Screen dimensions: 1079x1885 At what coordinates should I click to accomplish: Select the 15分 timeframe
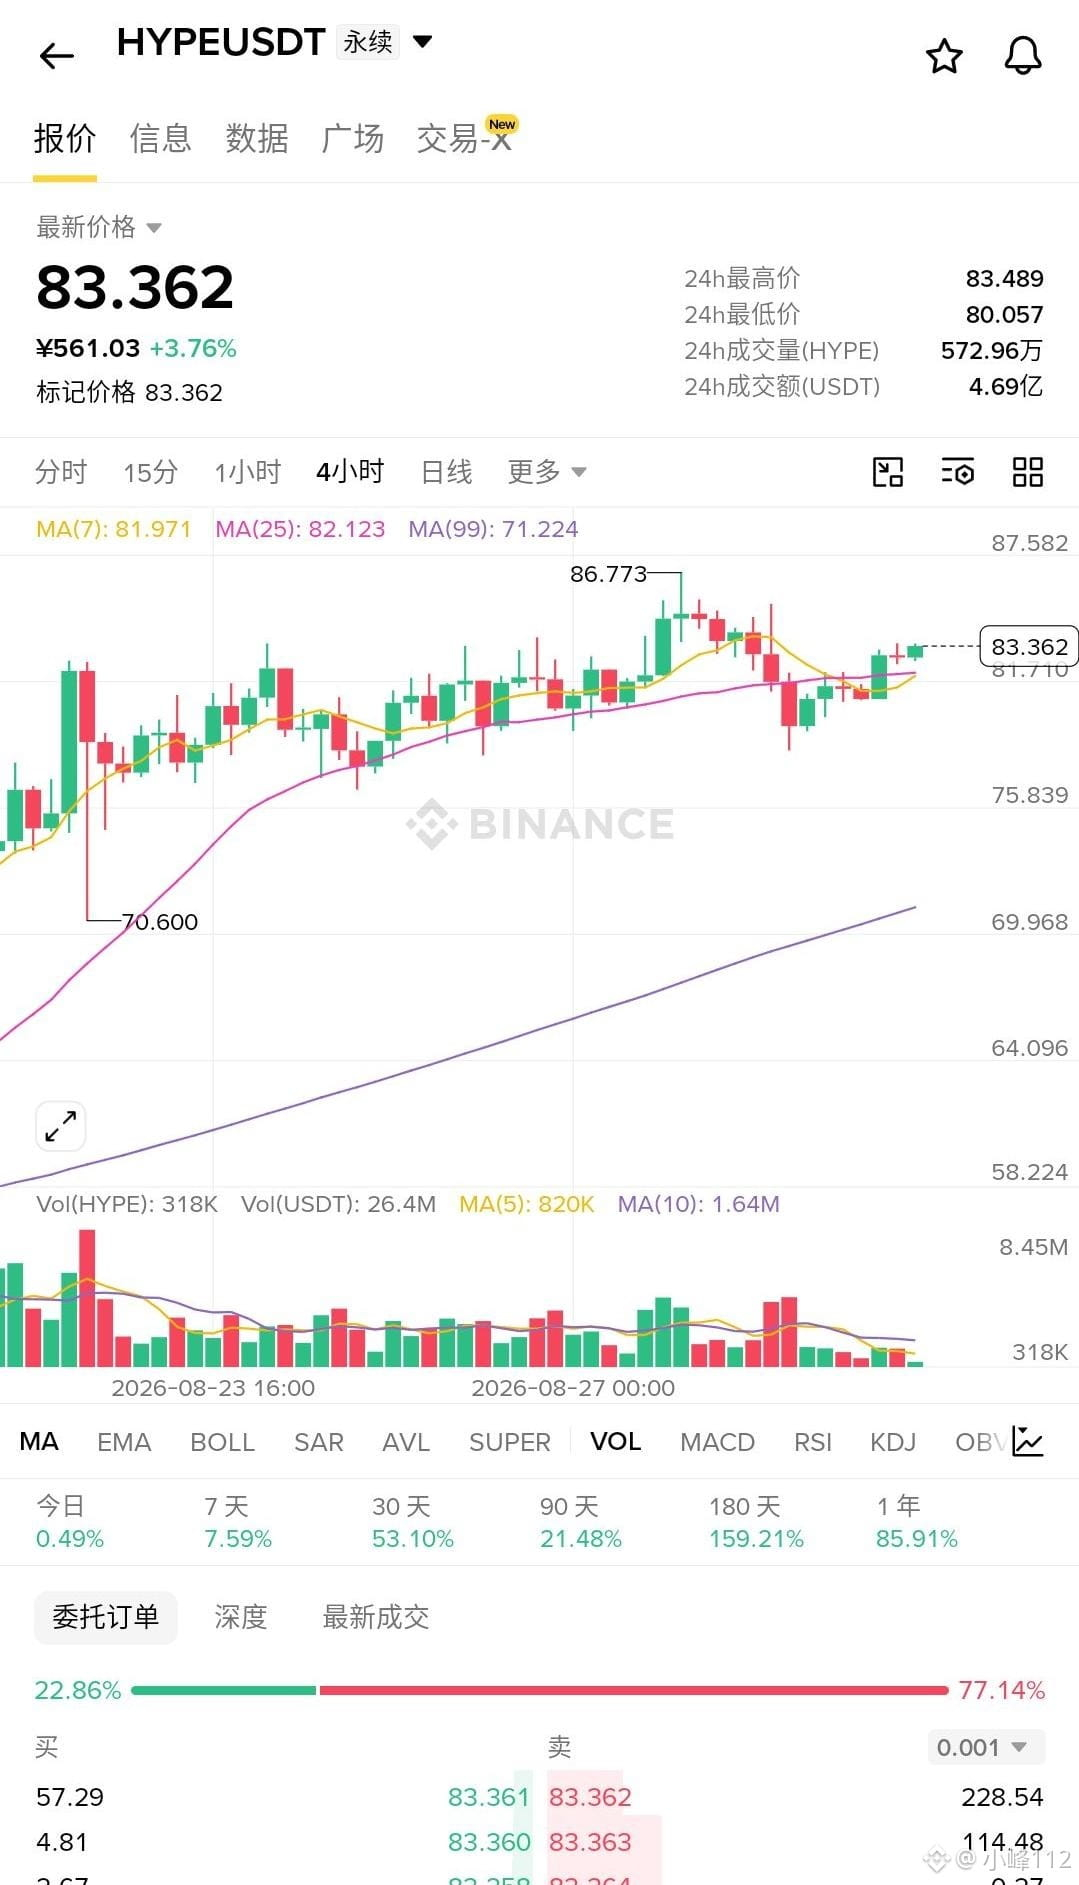[x=151, y=471]
